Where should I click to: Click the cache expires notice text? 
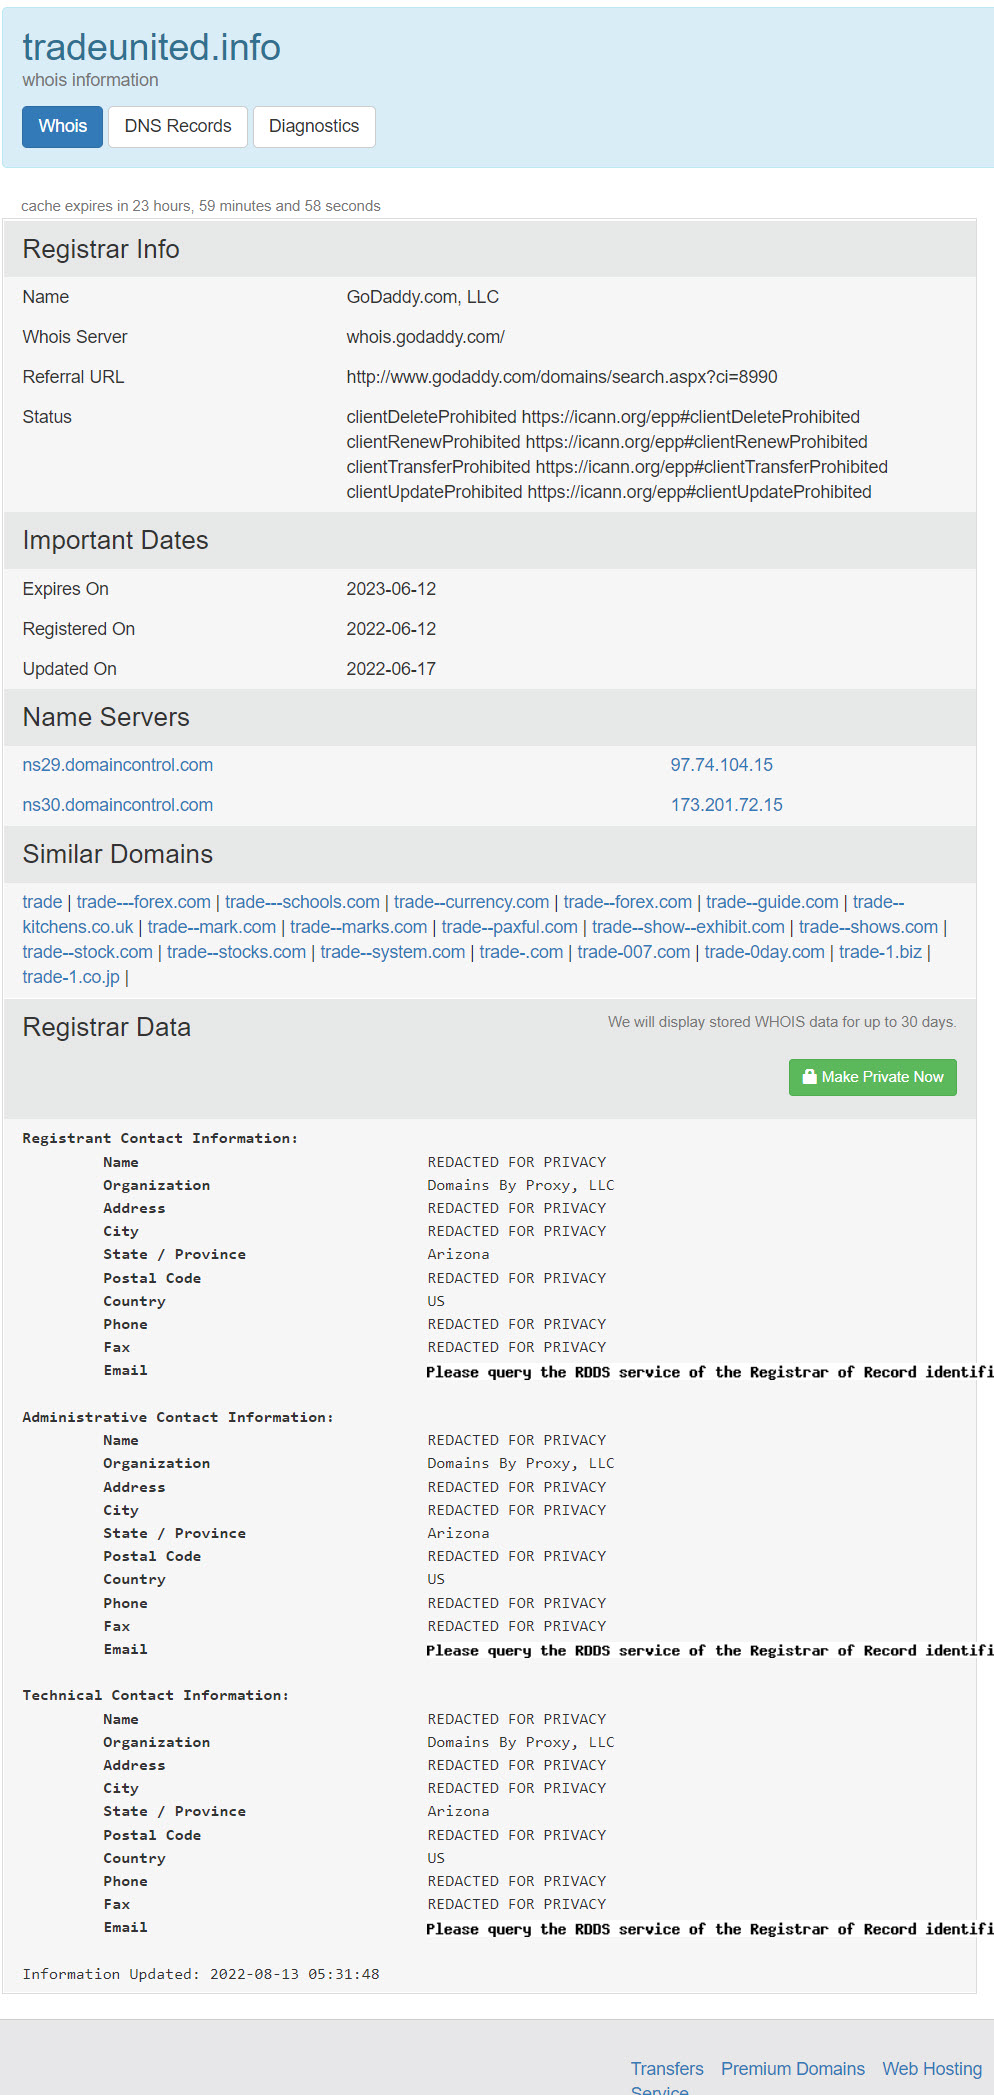[201, 206]
